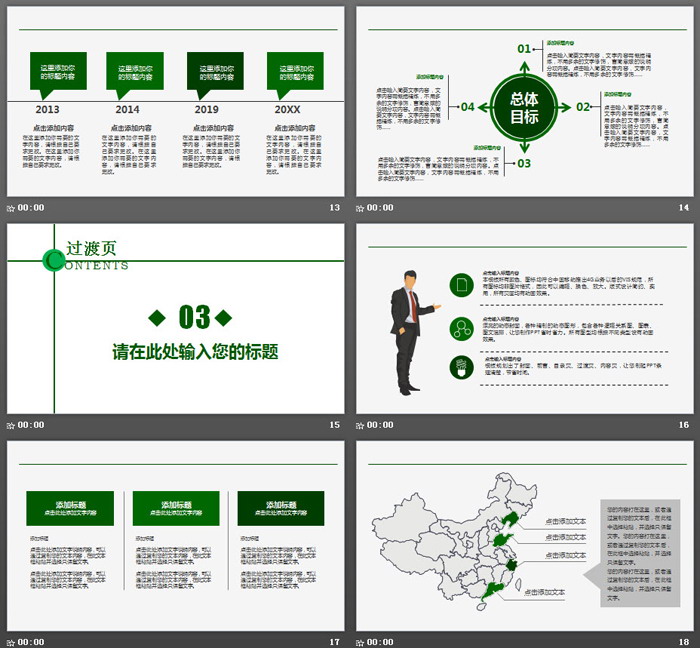
Task: Click the linked circles icon in slide 16
Action: (x=462, y=326)
